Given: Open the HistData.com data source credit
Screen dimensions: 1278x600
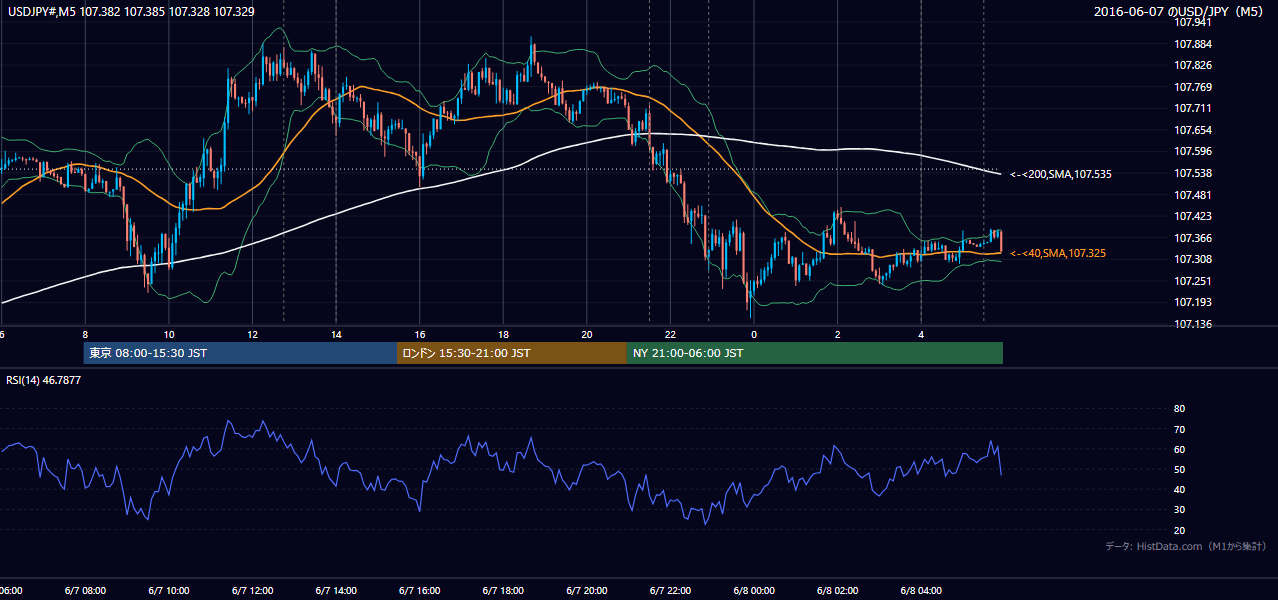Looking at the screenshot, I should click(x=1186, y=546).
